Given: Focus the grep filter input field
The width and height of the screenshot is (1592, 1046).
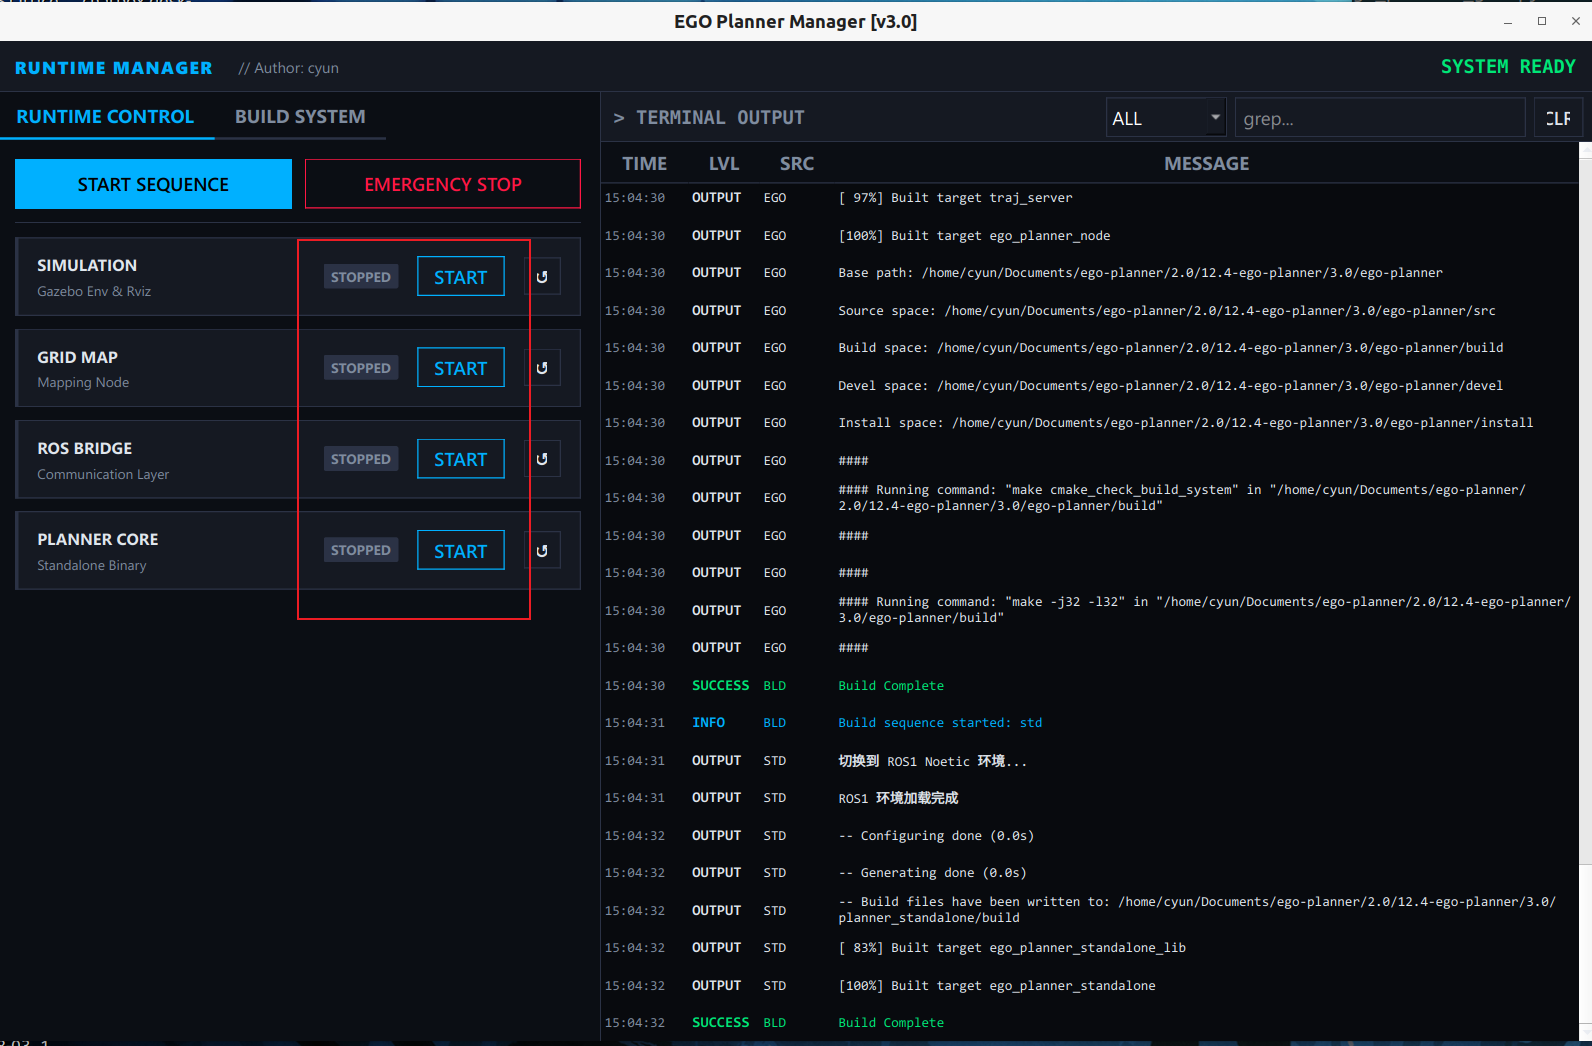Looking at the screenshot, I should pos(1379,118).
